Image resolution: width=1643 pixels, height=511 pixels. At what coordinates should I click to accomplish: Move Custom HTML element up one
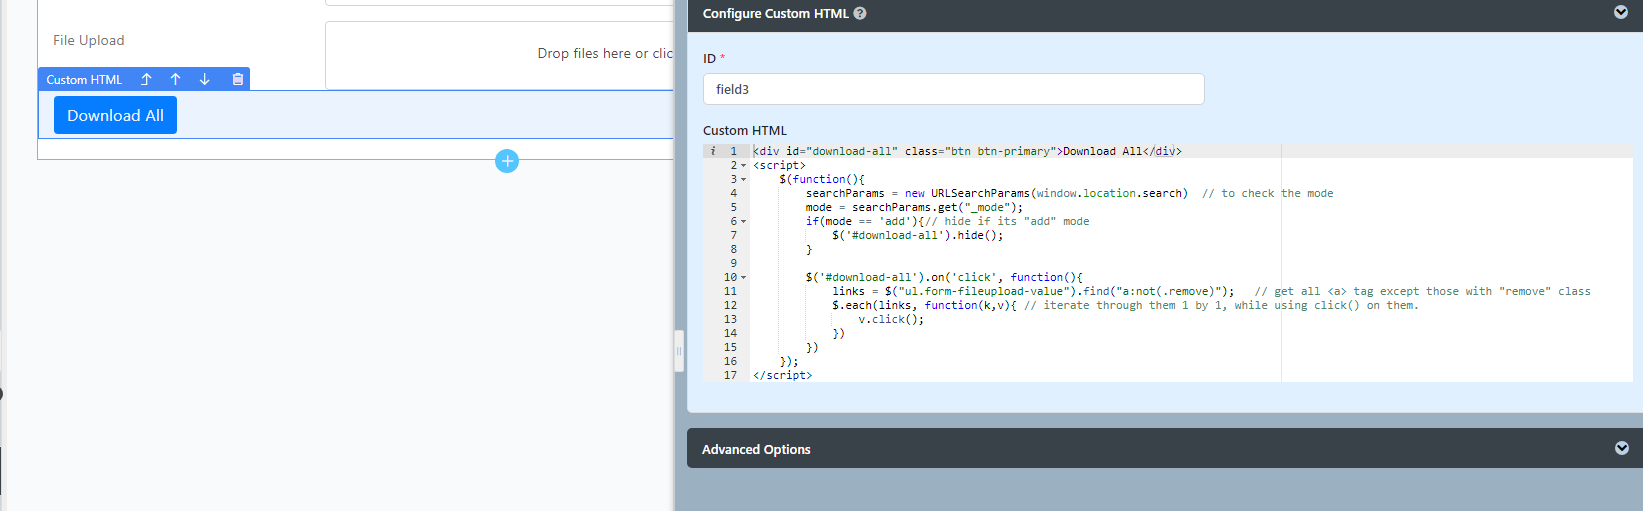click(x=175, y=79)
